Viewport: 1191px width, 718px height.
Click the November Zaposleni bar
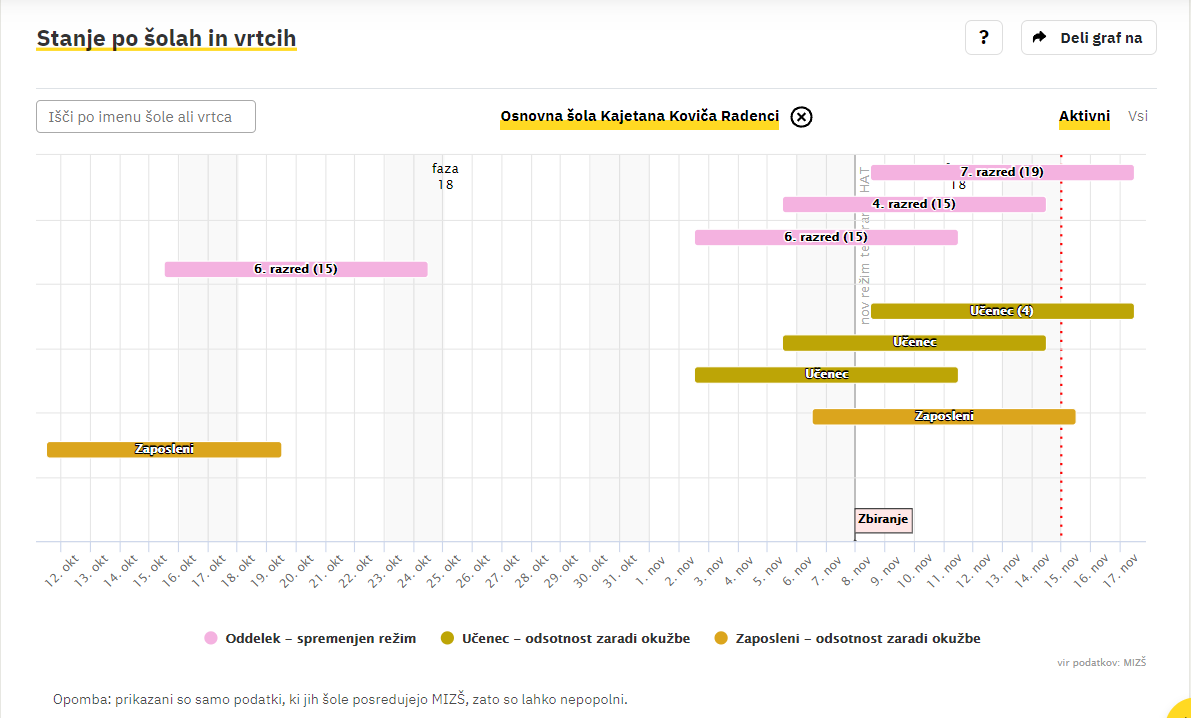click(943, 416)
